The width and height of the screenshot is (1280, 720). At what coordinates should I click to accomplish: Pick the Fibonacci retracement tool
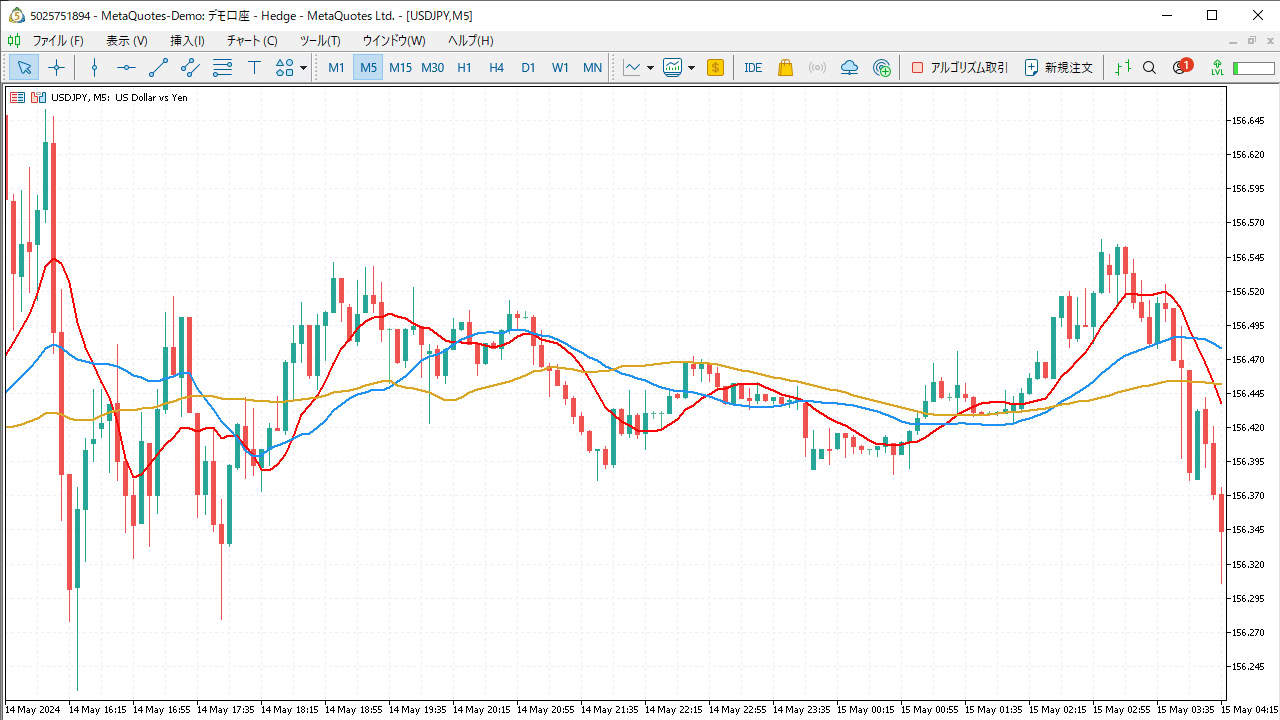click(222, 67)
